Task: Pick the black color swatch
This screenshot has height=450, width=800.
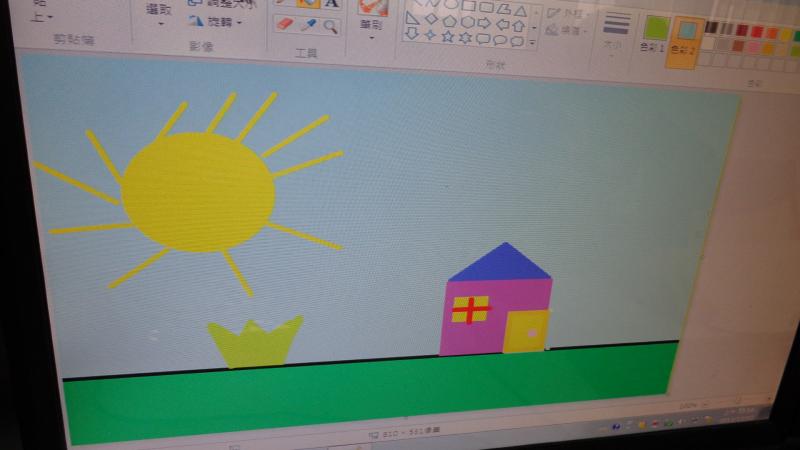Action: click(x=712, y=27)
